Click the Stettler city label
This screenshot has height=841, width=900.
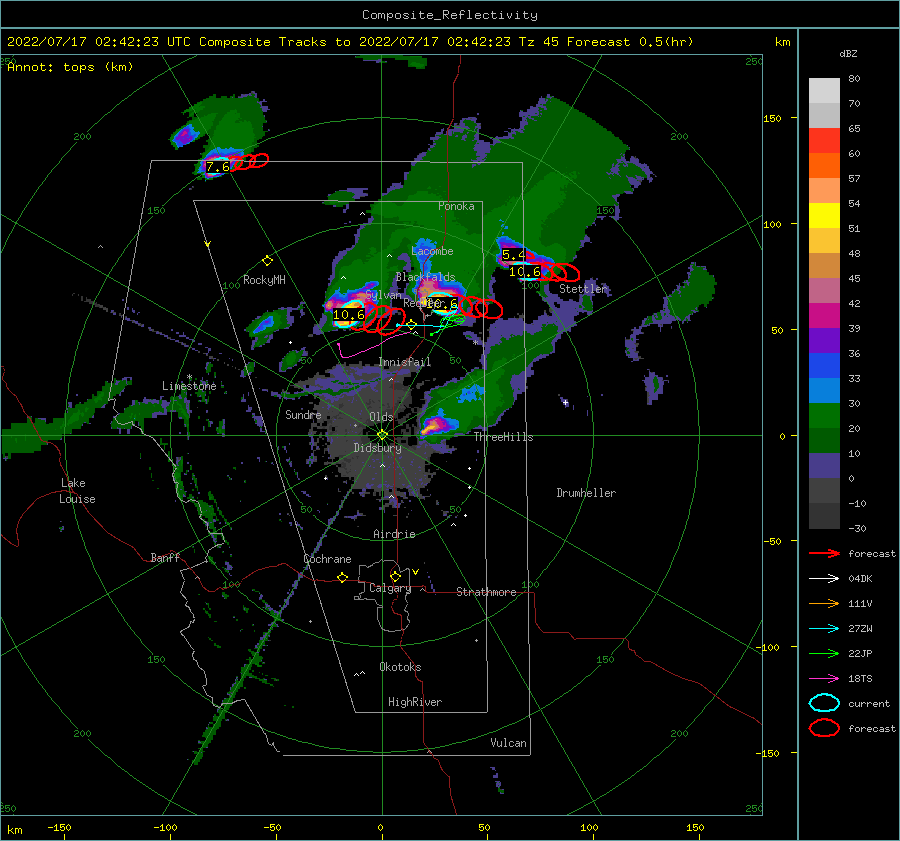point(583,289)
